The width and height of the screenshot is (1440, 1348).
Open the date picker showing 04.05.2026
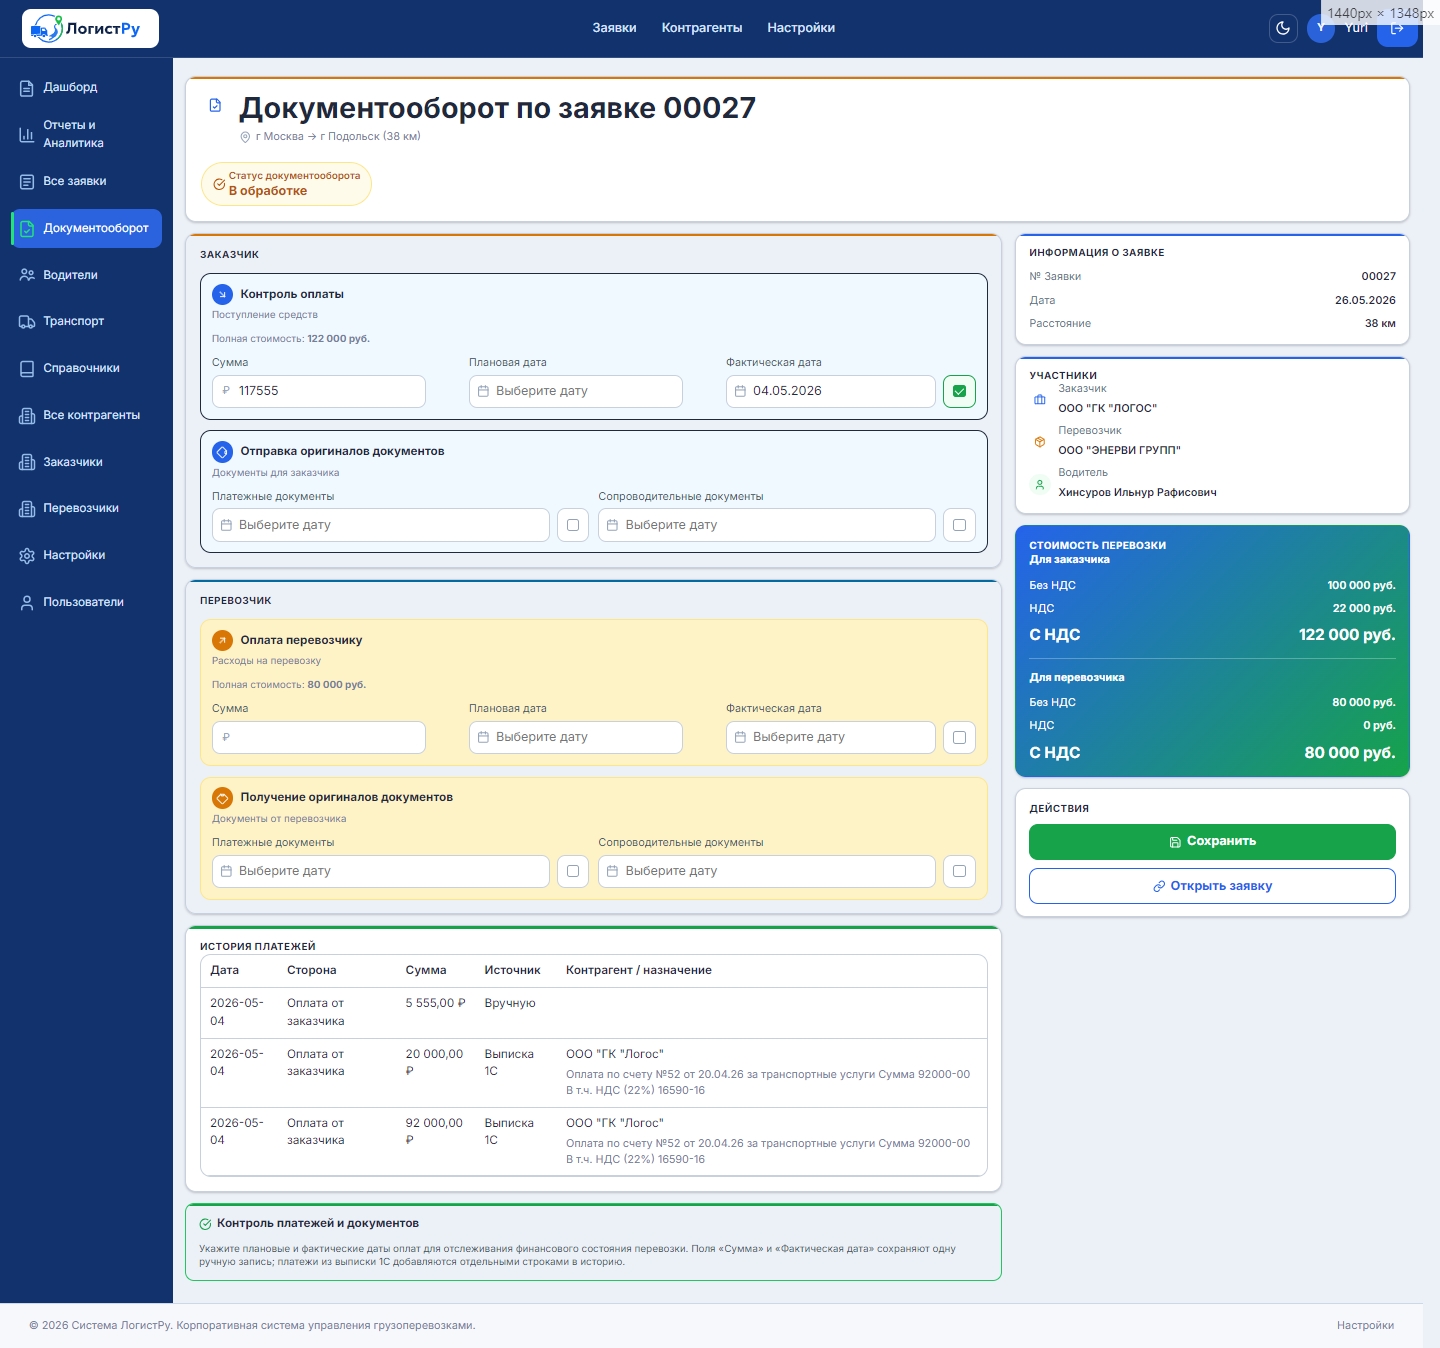(831, 391)
